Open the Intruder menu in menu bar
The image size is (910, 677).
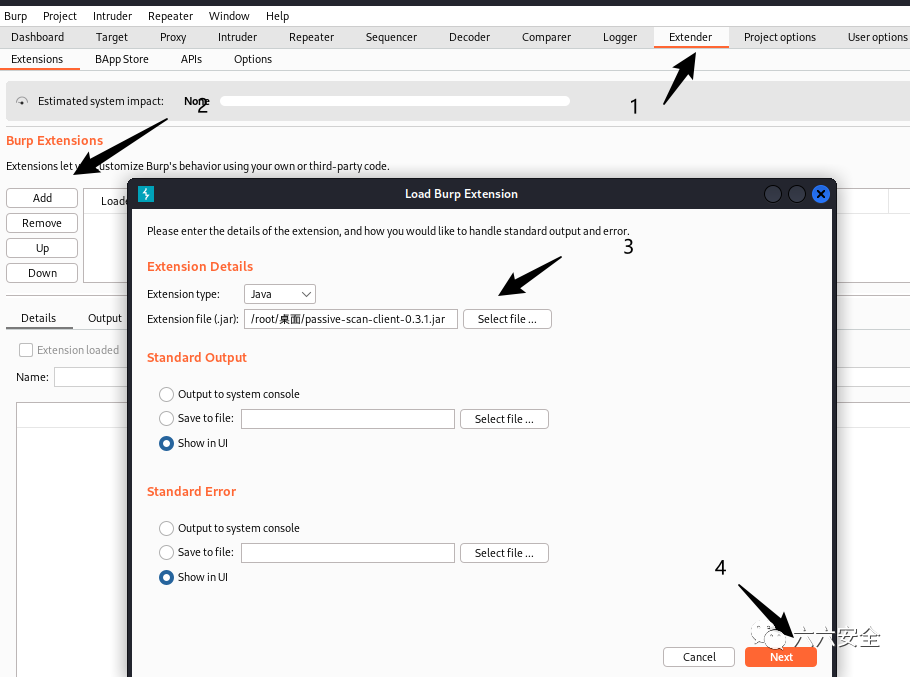[112, 16]
